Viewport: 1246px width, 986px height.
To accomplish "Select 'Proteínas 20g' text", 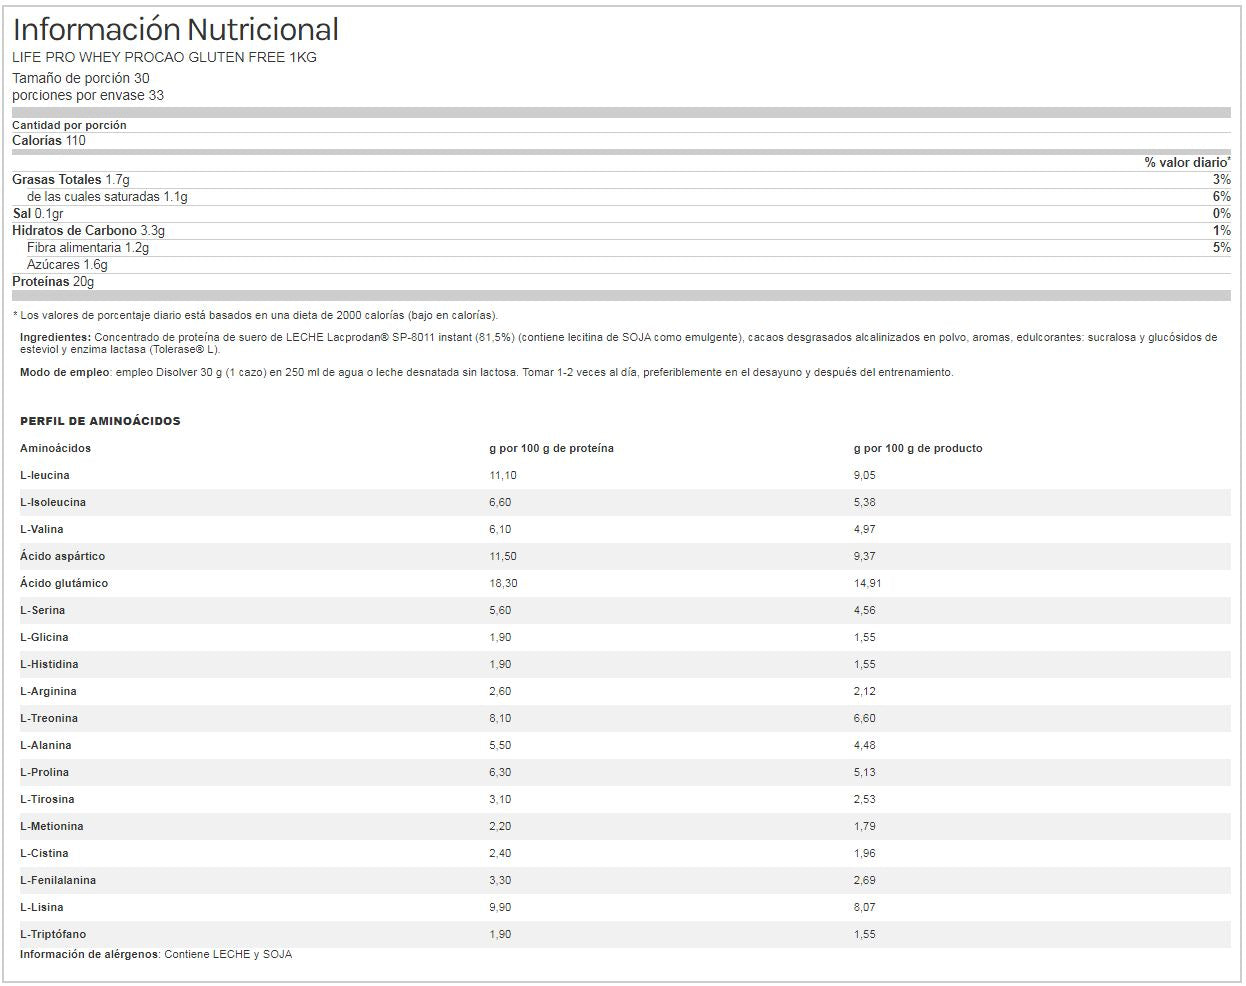I will (53, 282).
